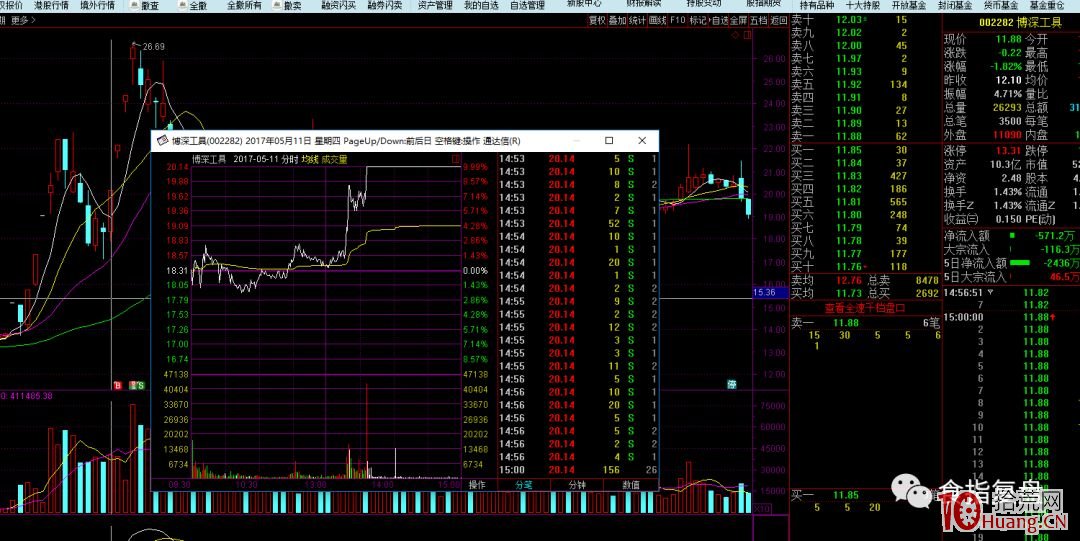Click the 5日净流入额 green bar

click(x=1019, y=263)
